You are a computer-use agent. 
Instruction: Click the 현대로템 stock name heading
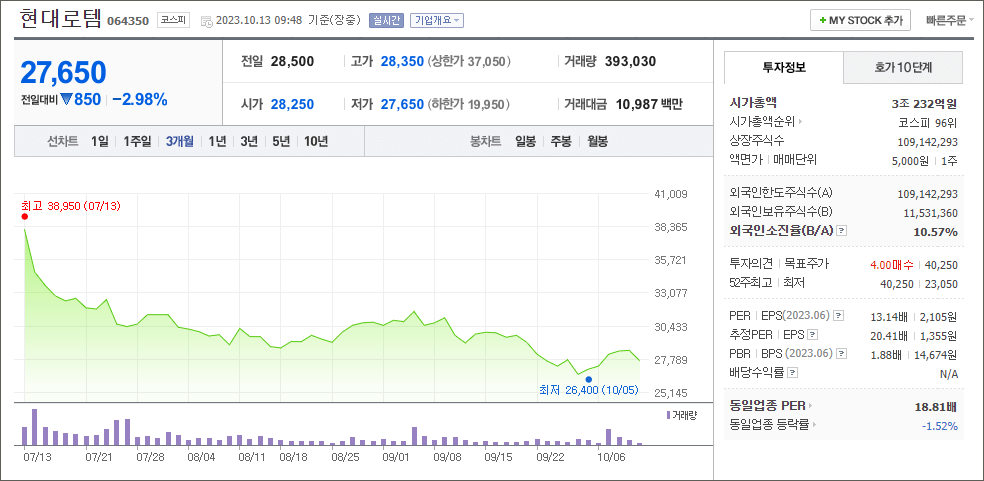tap(60, 19)
